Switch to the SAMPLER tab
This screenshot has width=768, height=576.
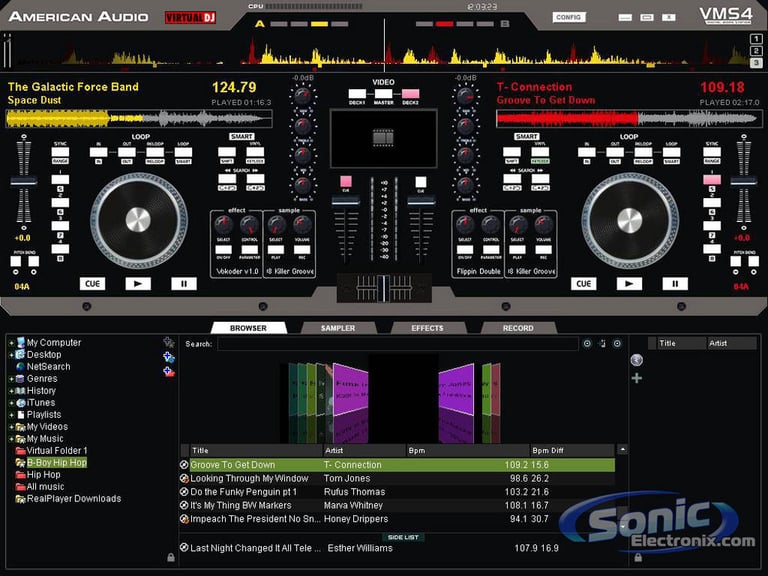(x=338, y=328)
